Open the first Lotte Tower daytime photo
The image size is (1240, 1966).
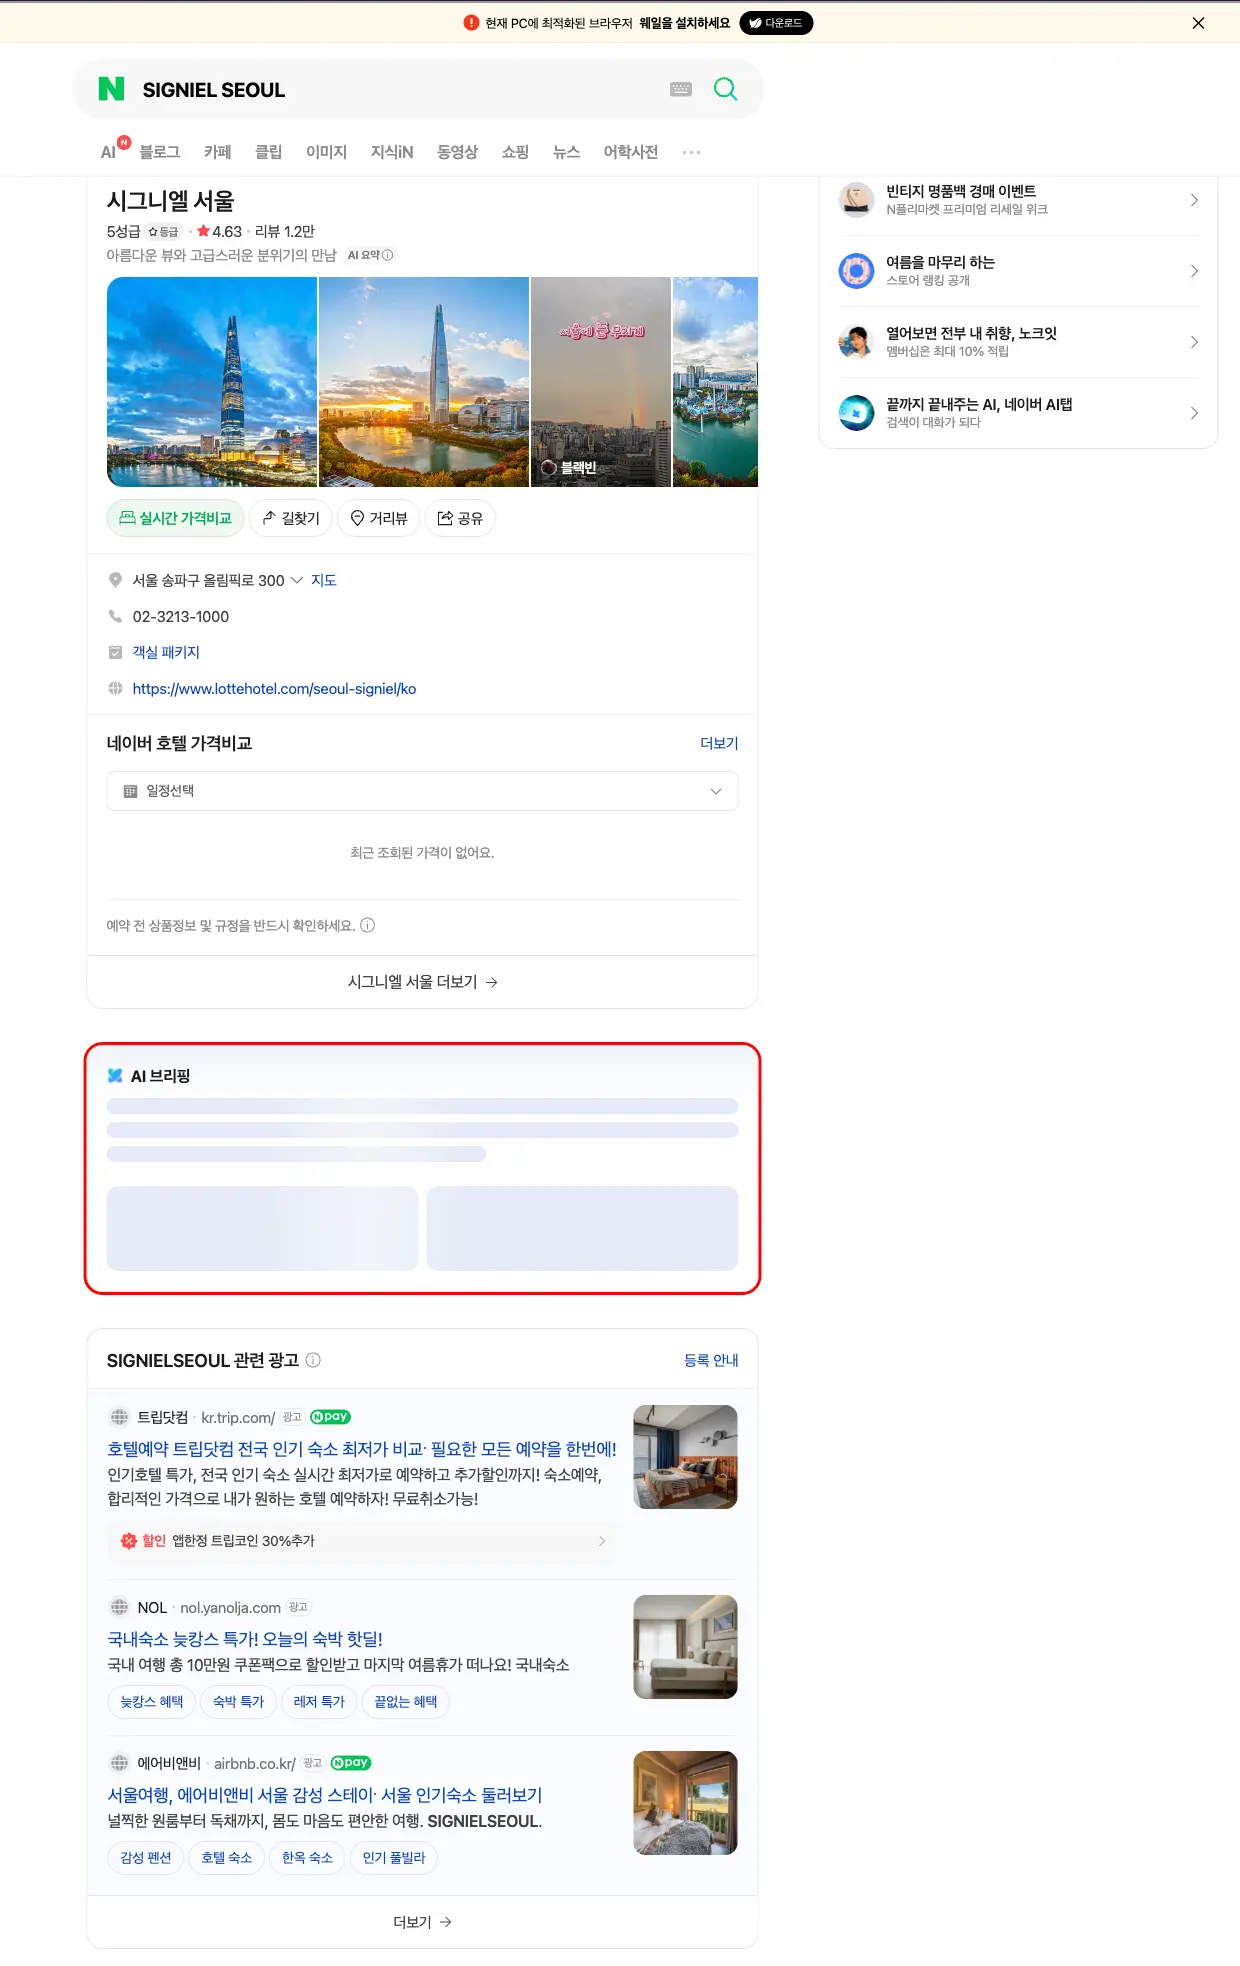(212, 382)
